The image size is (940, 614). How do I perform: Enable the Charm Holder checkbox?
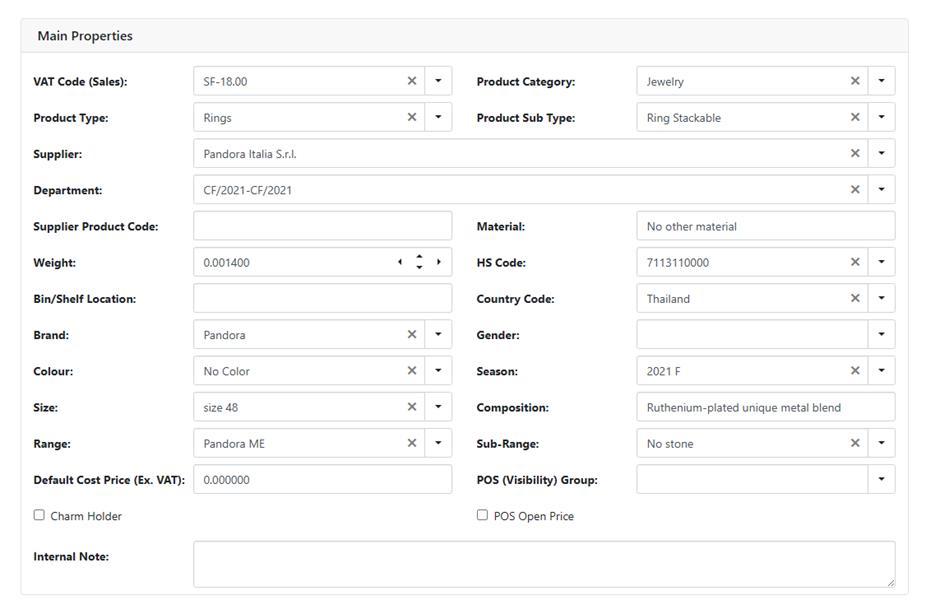39,515
